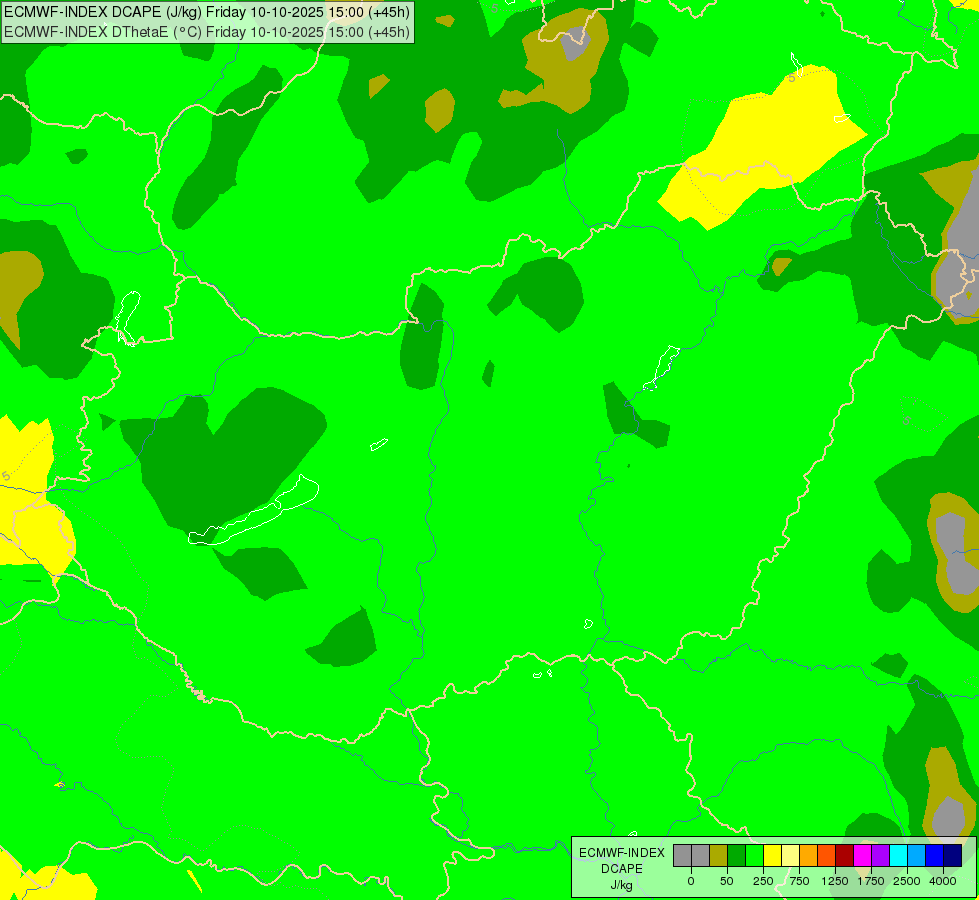Click the DThetaE (°C) title line

pos(207,32)
